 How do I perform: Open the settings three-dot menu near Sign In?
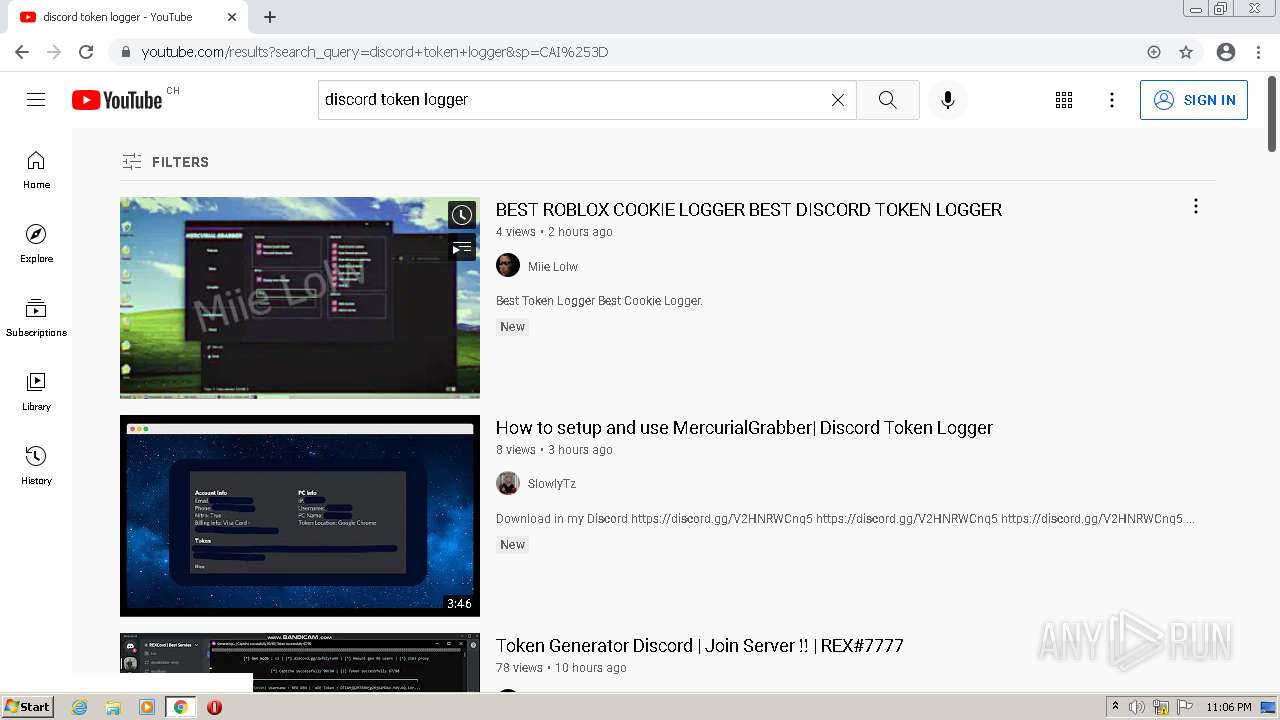click(1112, 100)
